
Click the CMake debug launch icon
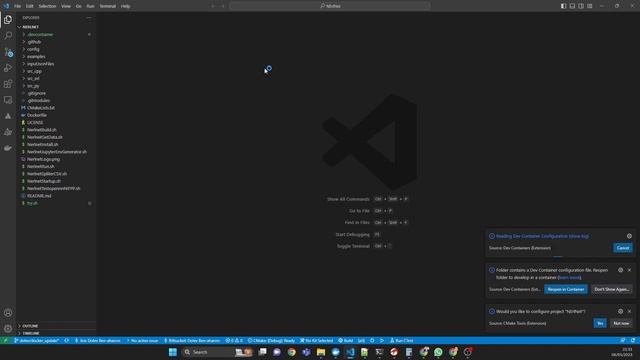(x=372, y=340)
